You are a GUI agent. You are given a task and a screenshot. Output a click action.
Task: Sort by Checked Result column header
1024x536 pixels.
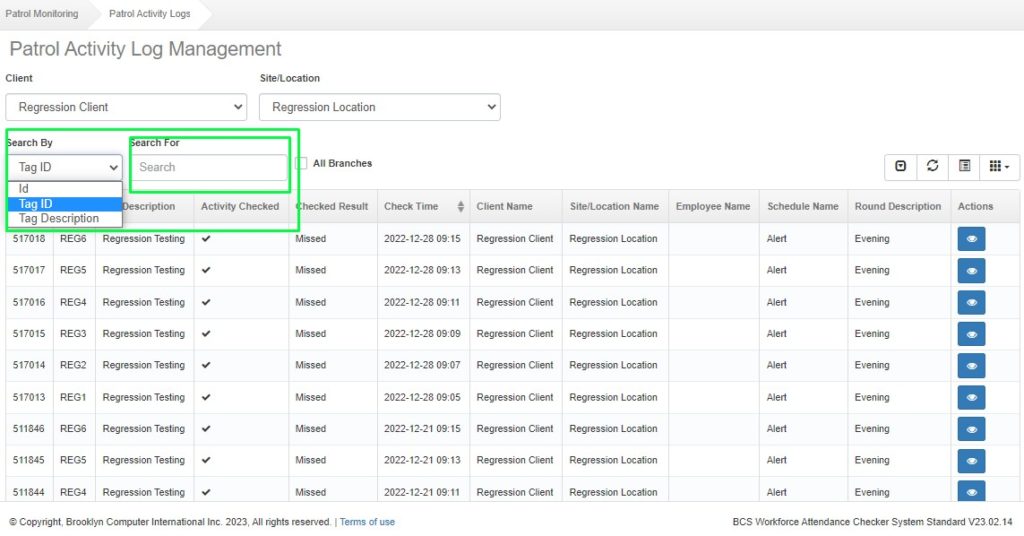[332, 207]
